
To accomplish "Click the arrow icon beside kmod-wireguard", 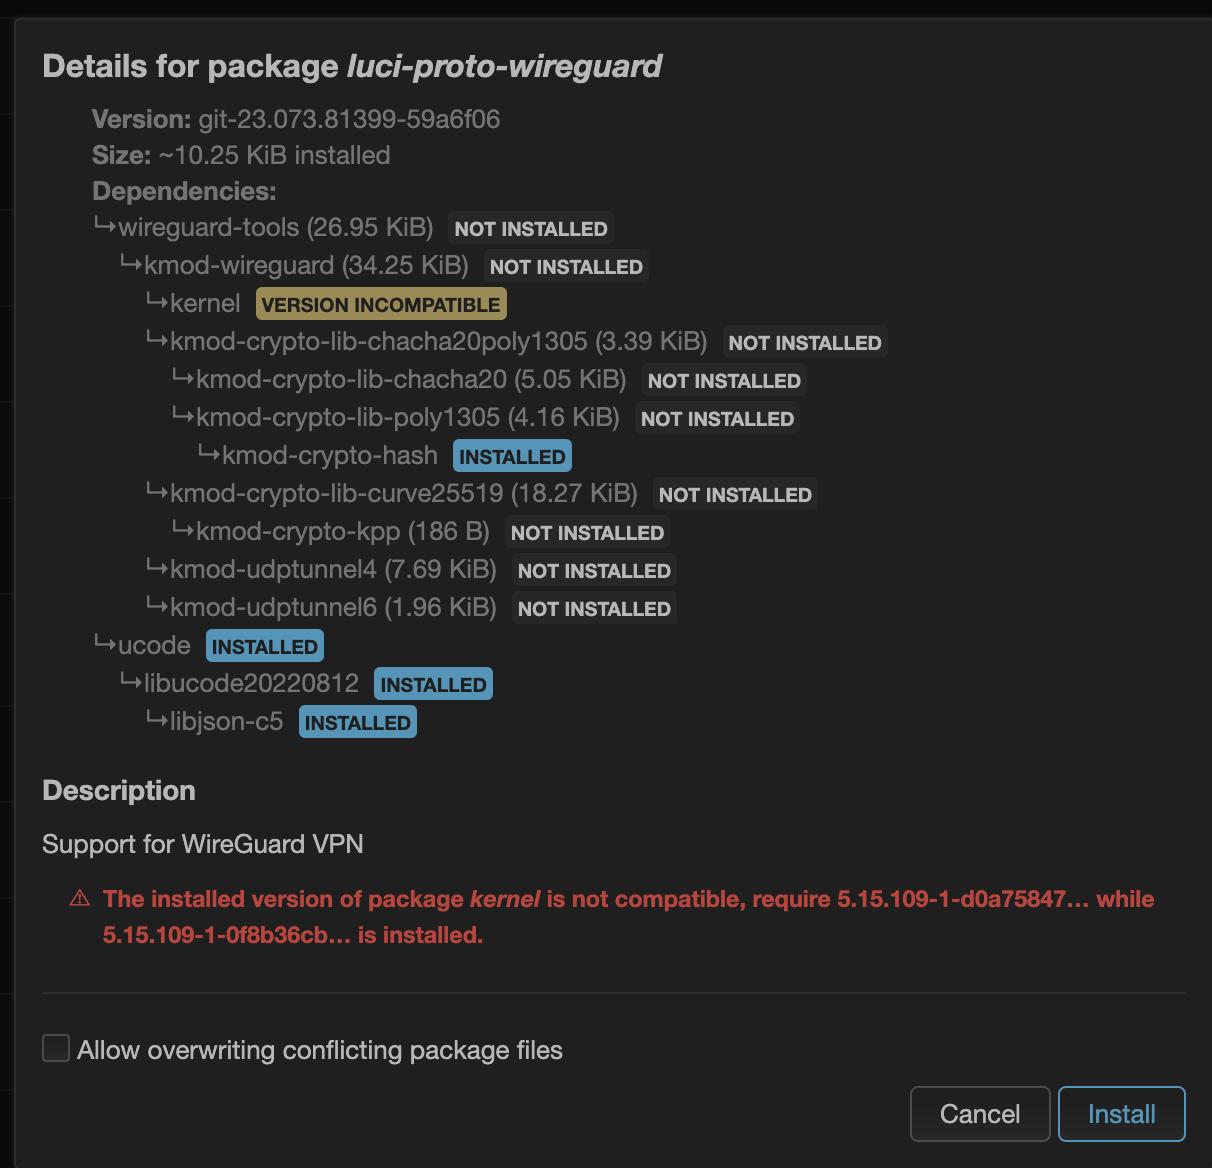I will pyautogui.click(x=130, y=264).
